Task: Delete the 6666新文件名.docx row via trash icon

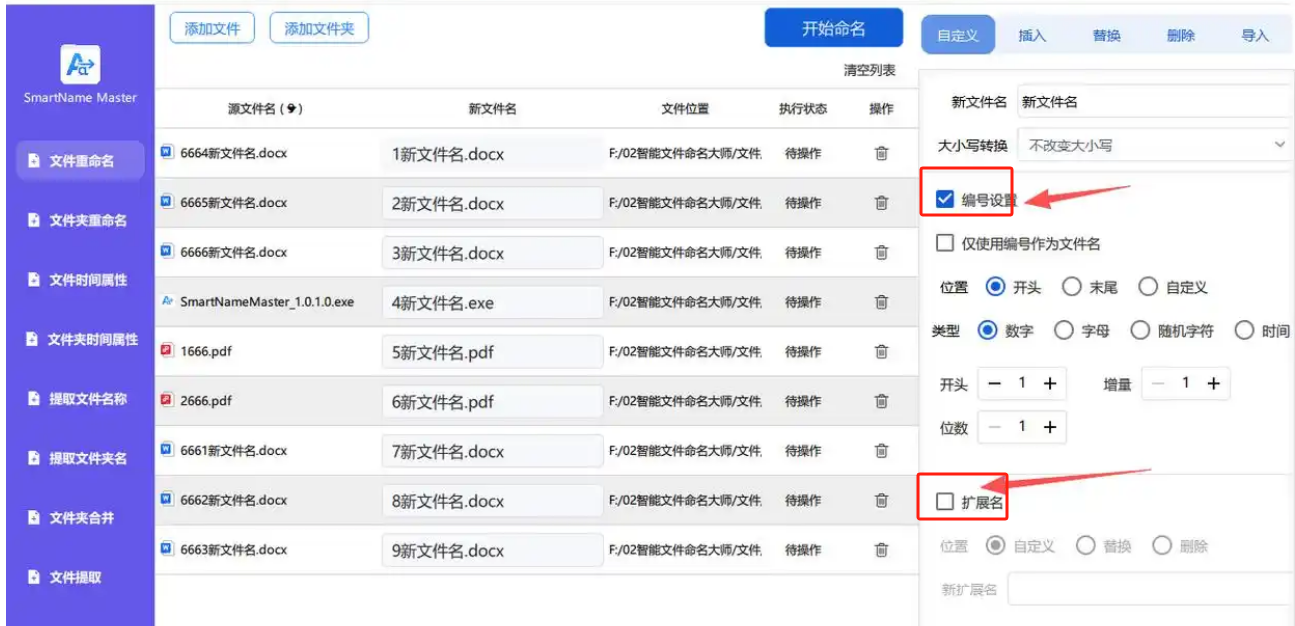Action: 881,252
